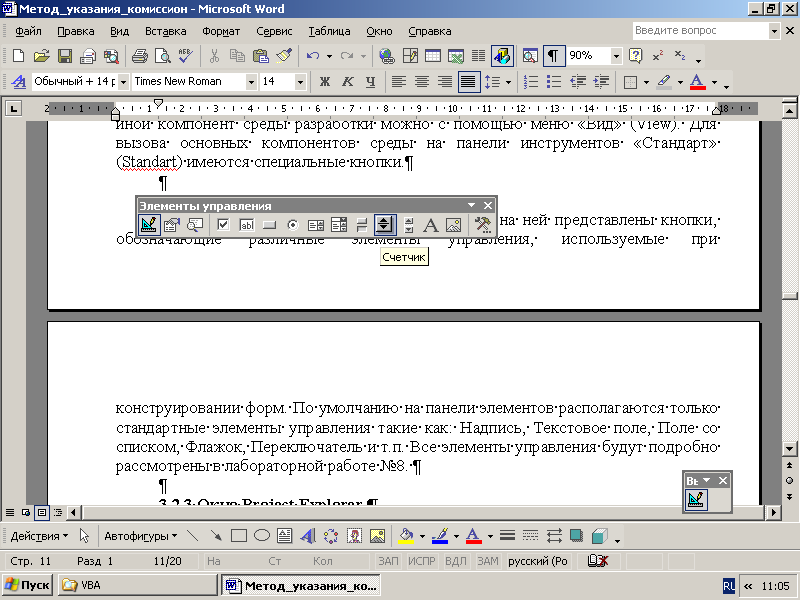Insert the Счетчик spin button control
Viewport: 800px width, 600px height.
[x=385, y=224]
